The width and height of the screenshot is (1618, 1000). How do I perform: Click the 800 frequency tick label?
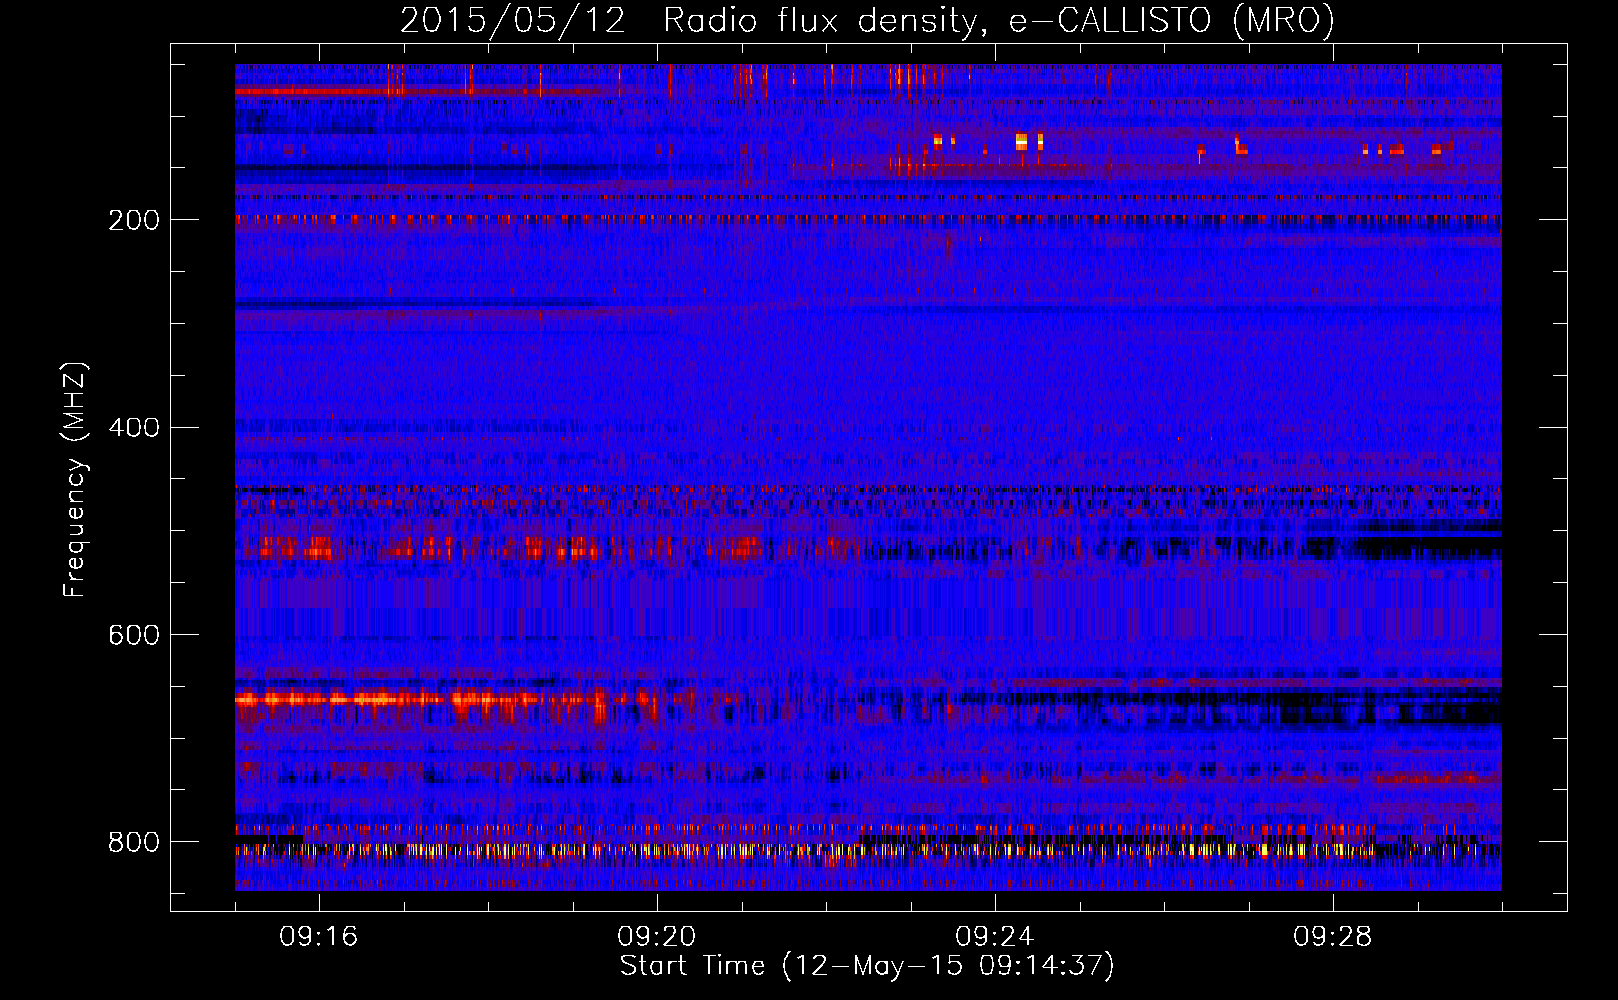[134, 842]
